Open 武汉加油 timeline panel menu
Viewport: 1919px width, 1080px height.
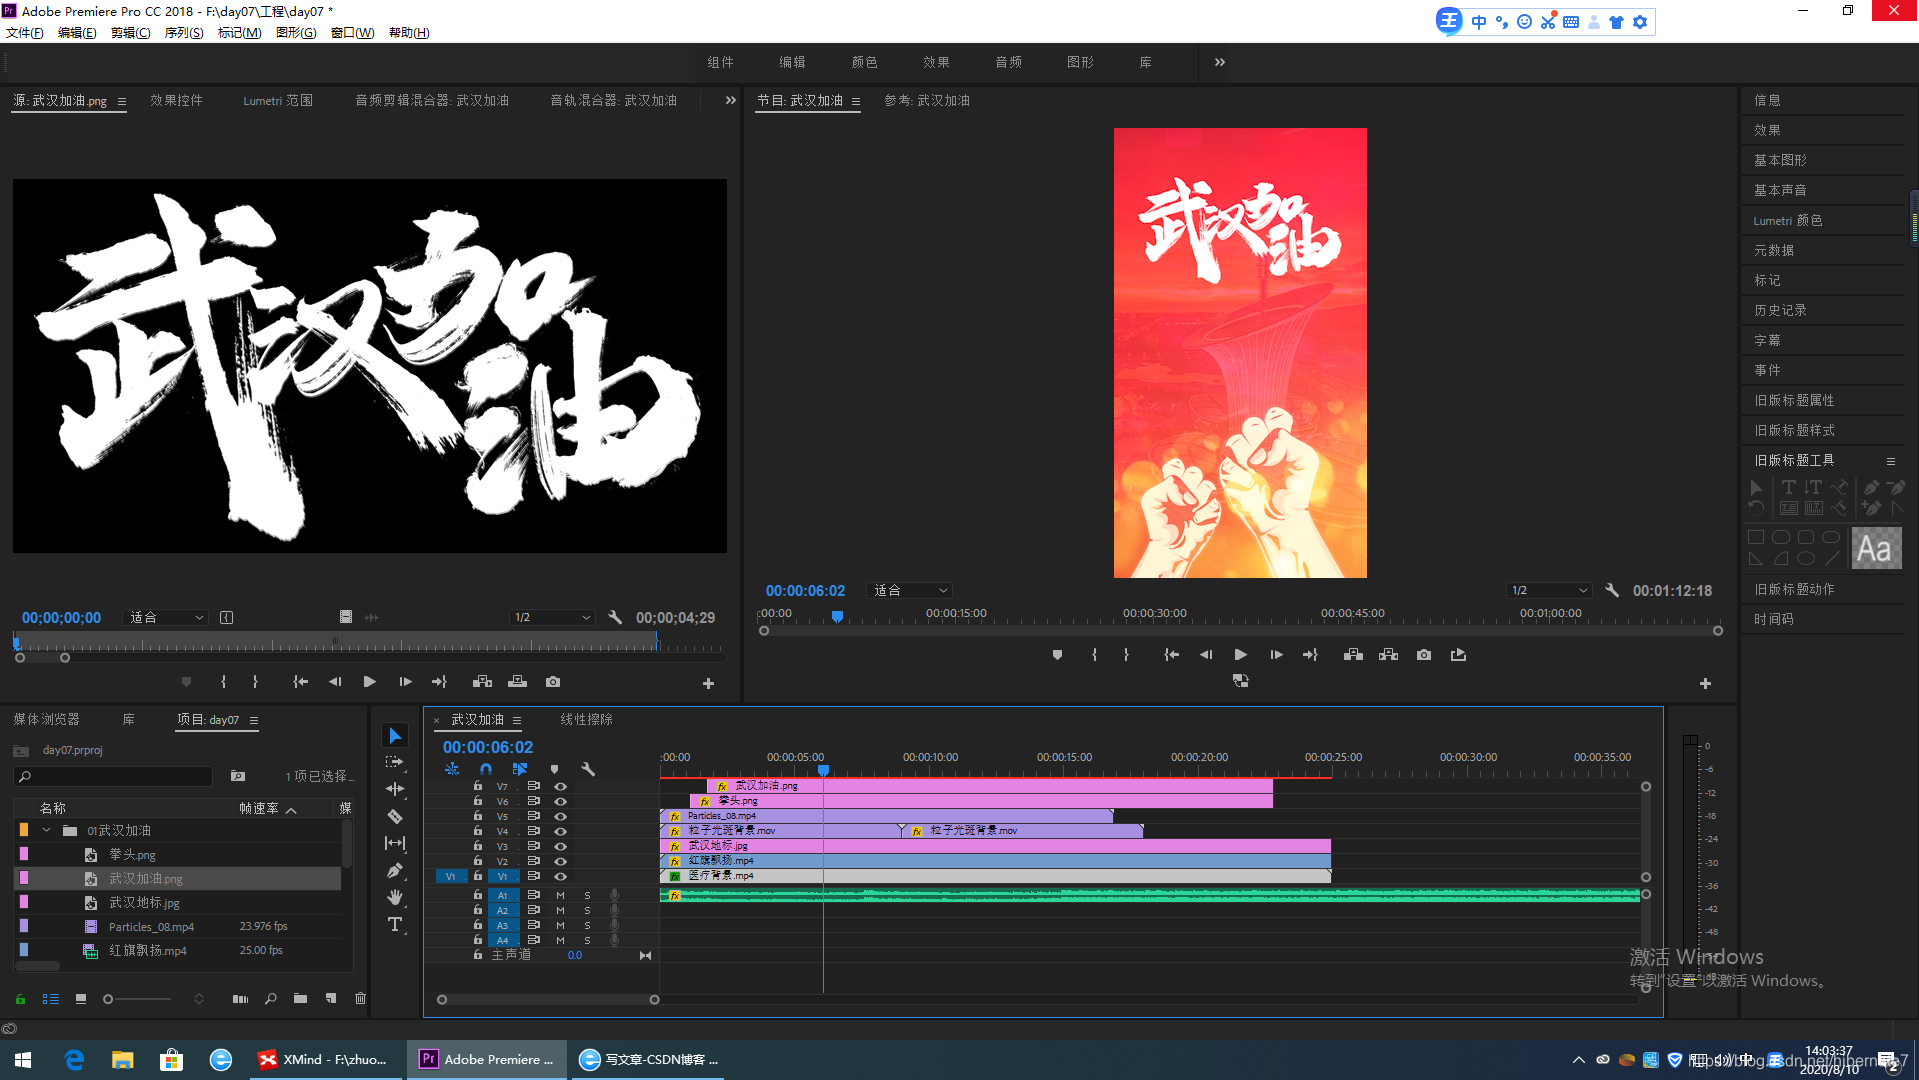point(517,720)
